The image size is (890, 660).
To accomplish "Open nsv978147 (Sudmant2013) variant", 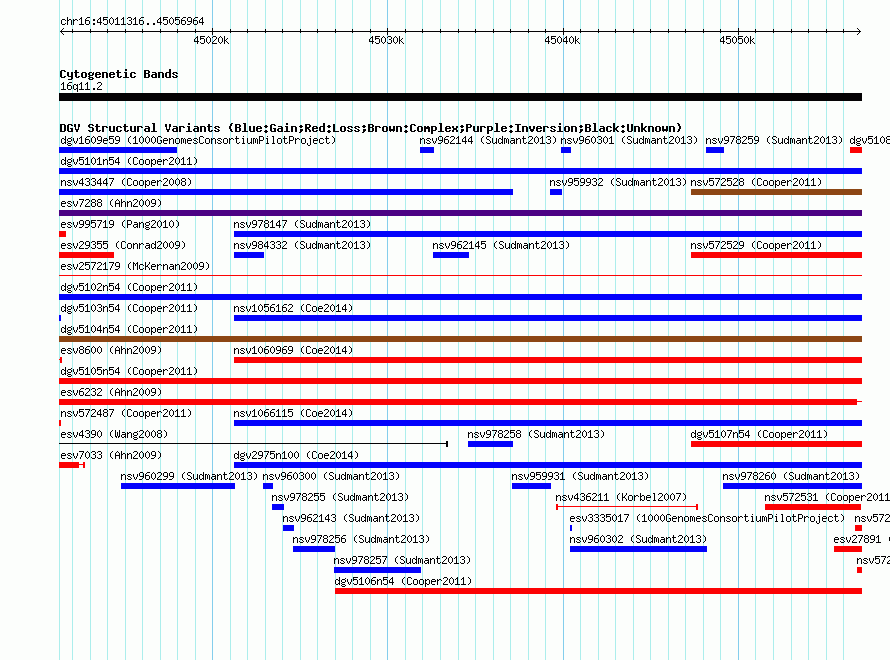I will 302,224.
